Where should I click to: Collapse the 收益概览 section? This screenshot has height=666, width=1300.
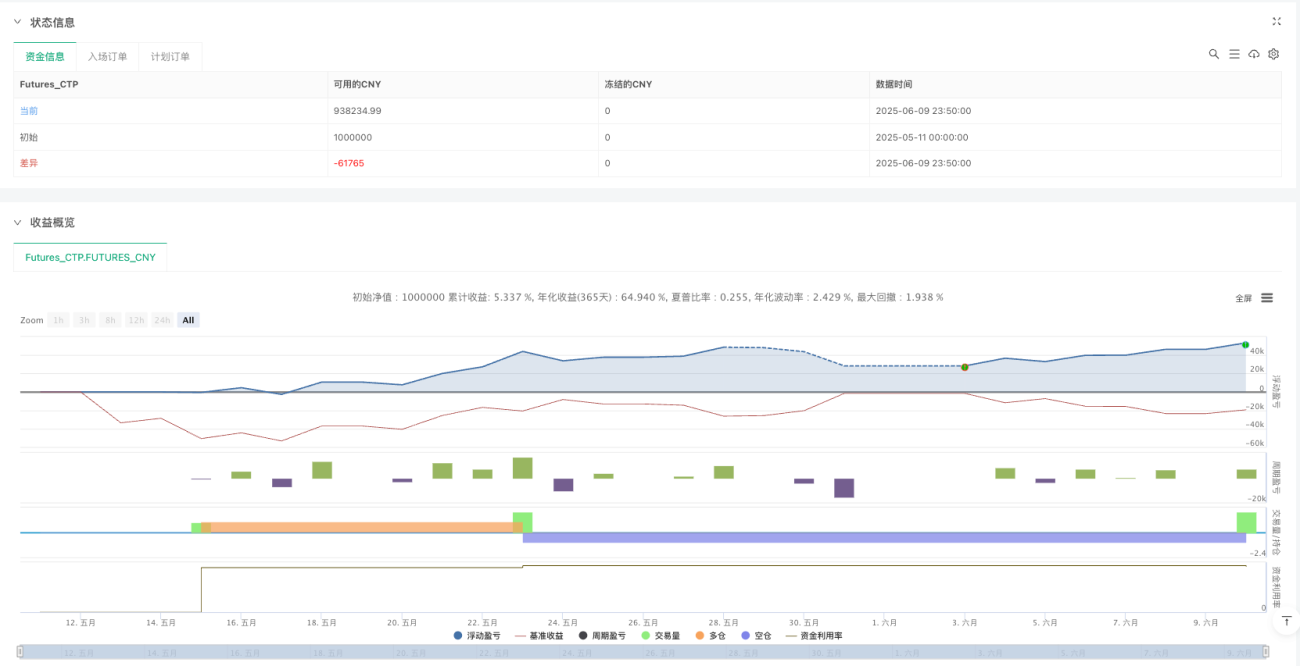17,222
